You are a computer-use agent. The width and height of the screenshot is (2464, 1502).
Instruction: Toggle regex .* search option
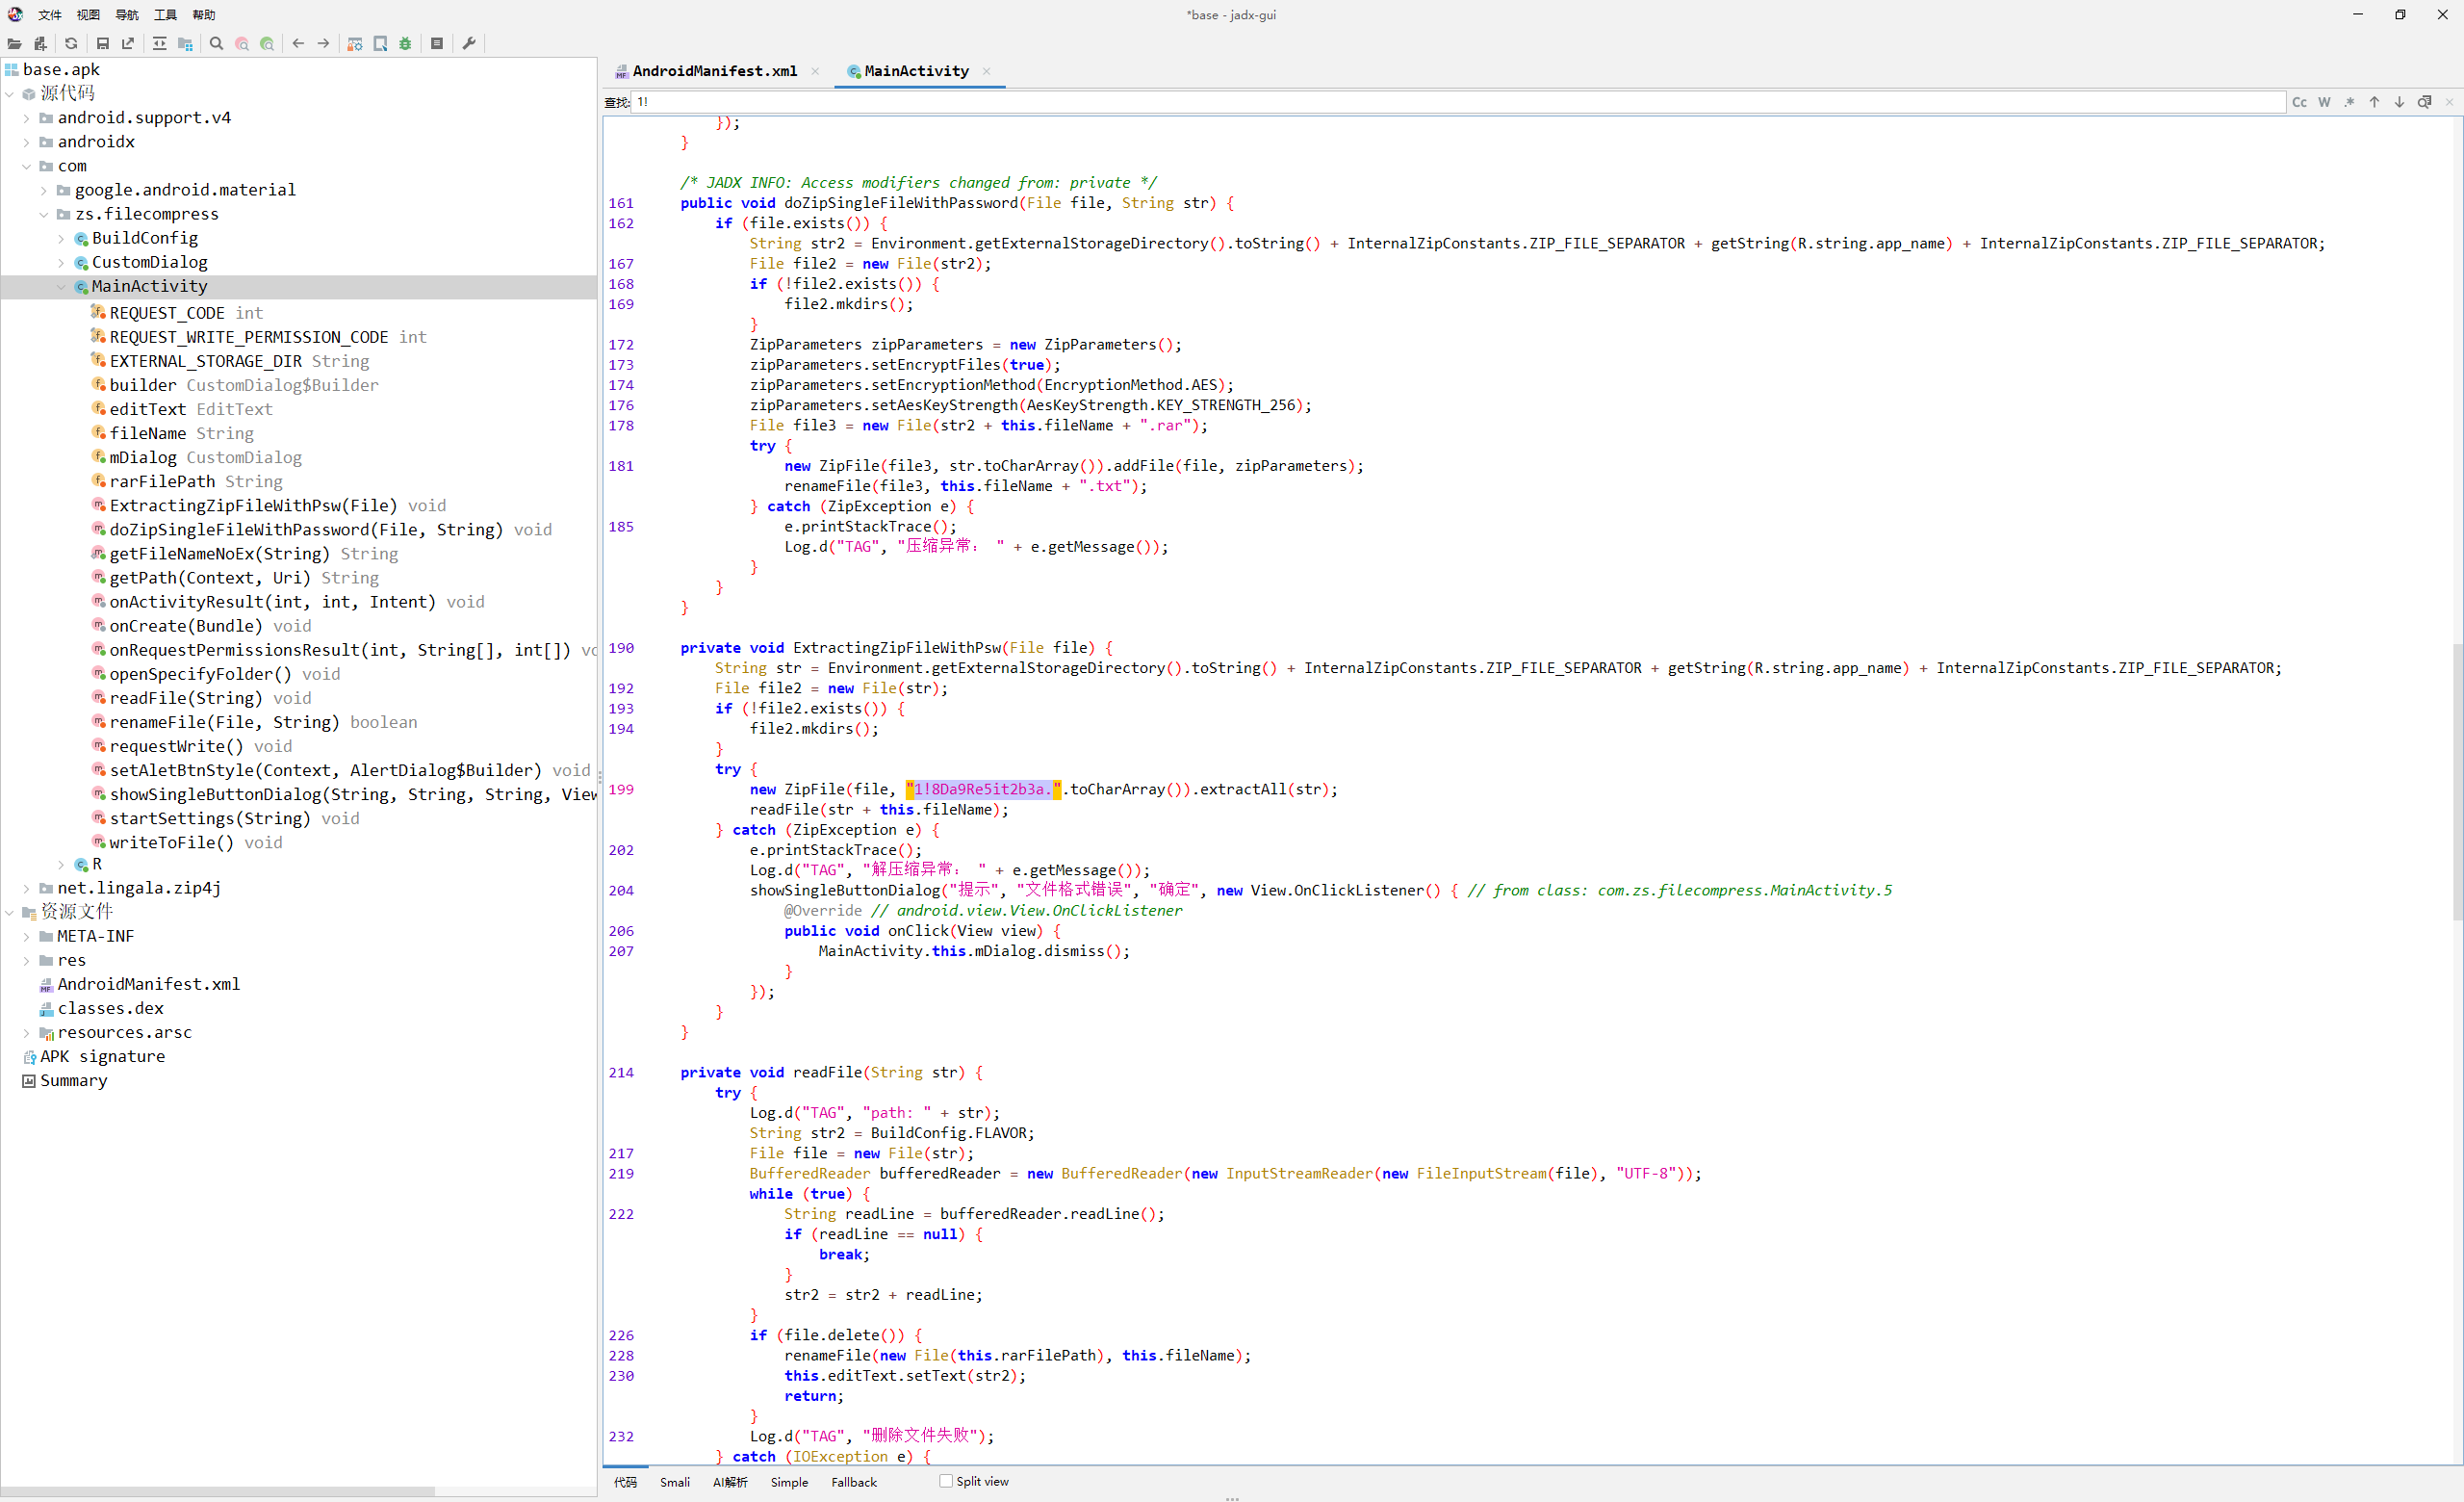tap(2349, 102)
